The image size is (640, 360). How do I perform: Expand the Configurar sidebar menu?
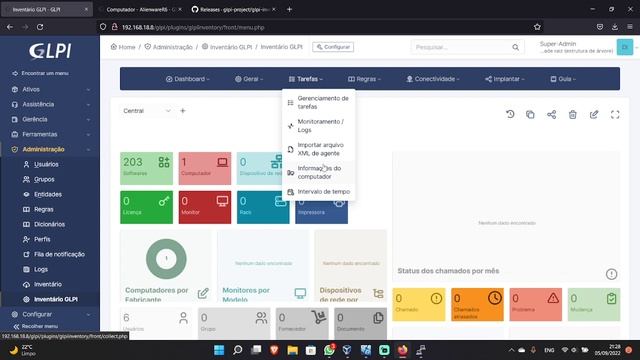point(50,314)
